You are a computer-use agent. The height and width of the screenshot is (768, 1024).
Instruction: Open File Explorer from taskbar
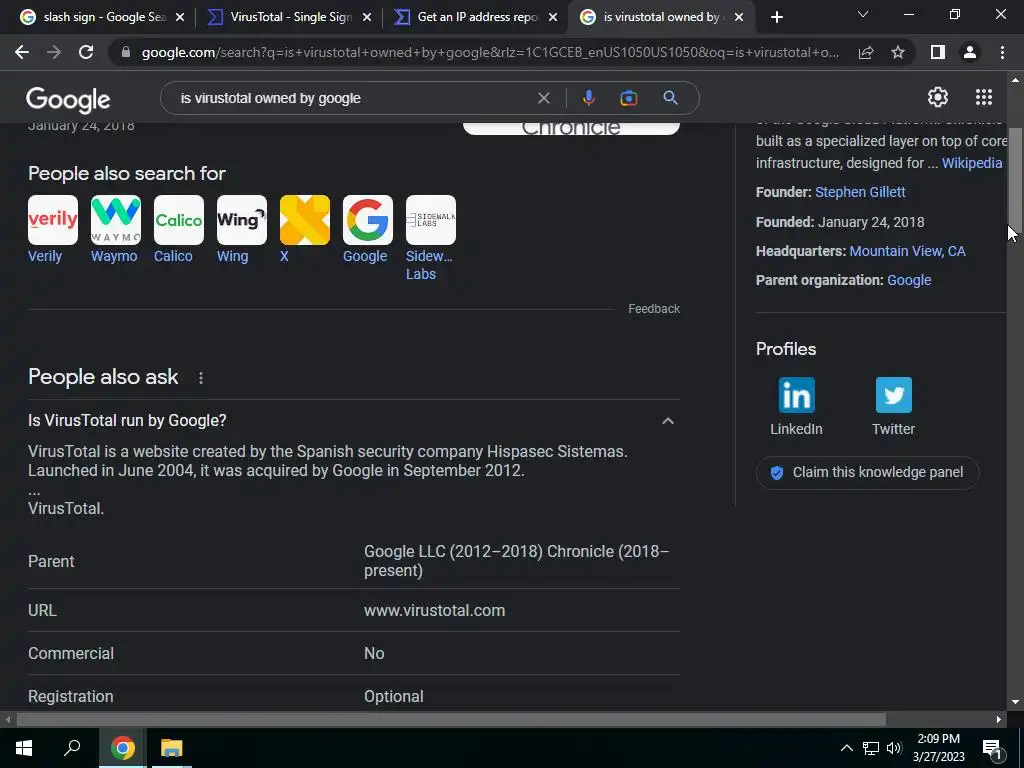(172, 748)
